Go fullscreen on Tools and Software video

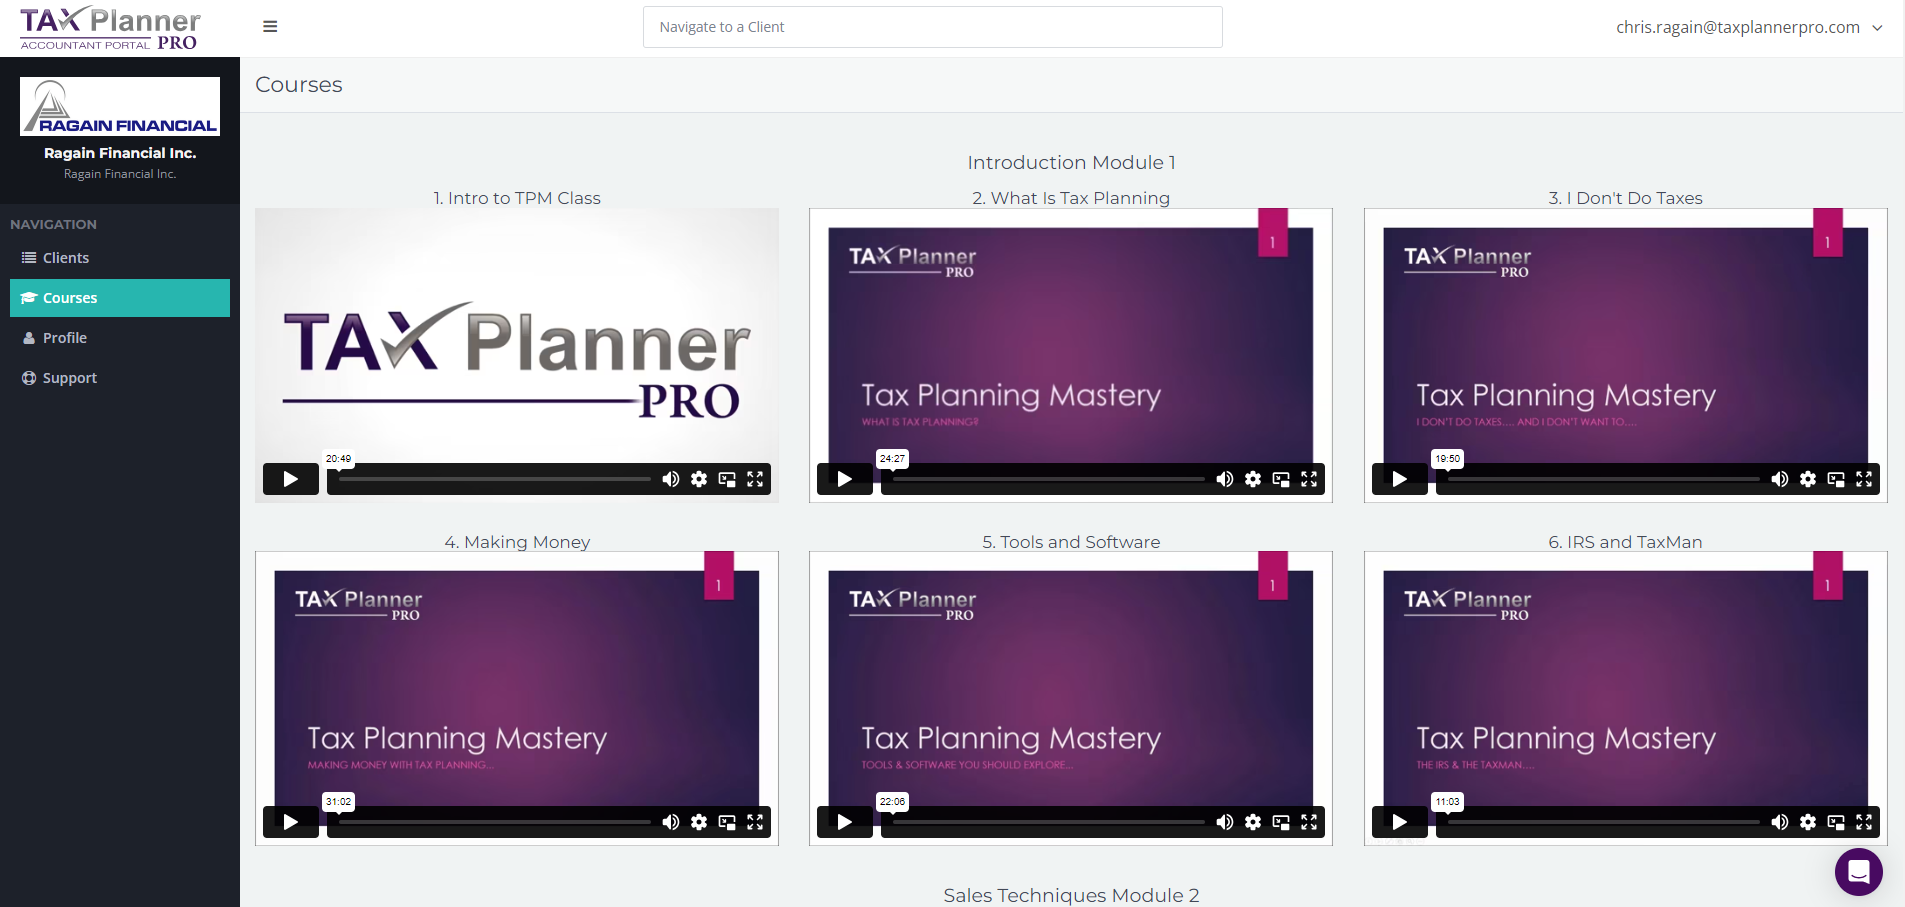click(x=1309, y=822)
